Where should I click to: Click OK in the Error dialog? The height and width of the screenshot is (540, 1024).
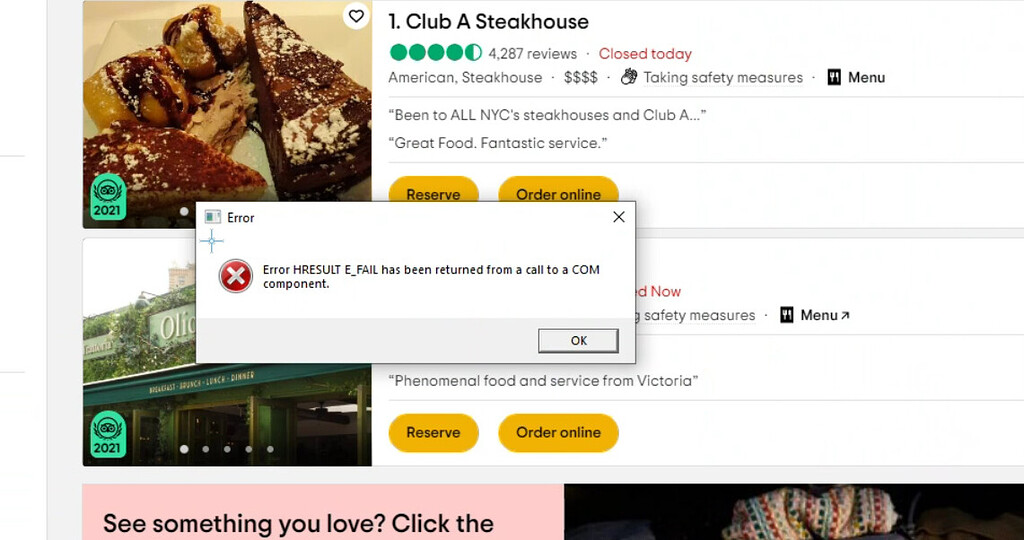click(578, 340)
